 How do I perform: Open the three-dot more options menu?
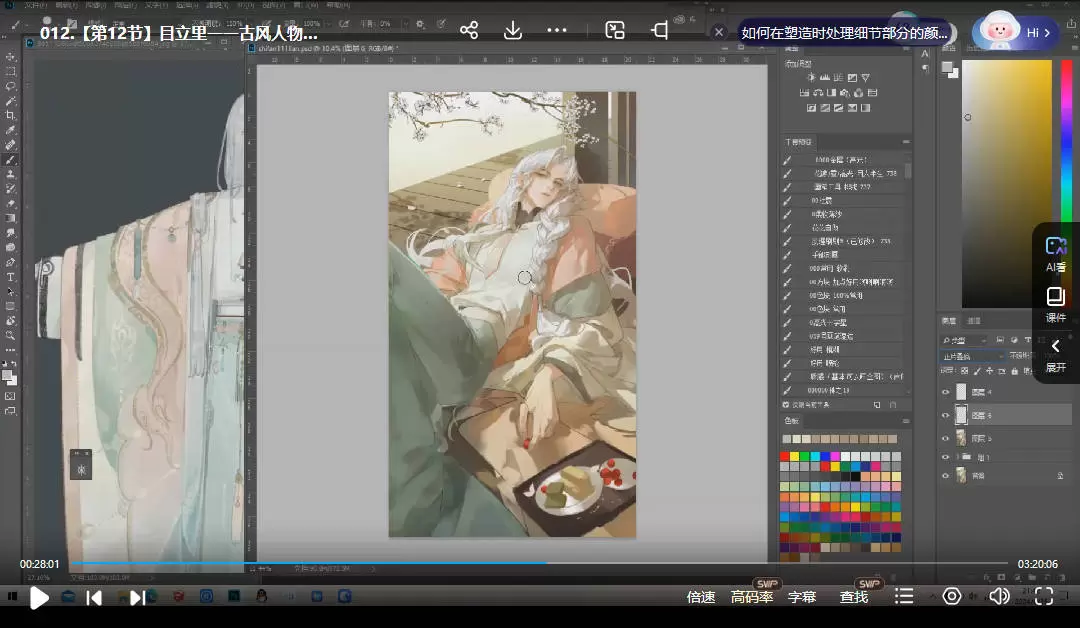coord(557,30)
